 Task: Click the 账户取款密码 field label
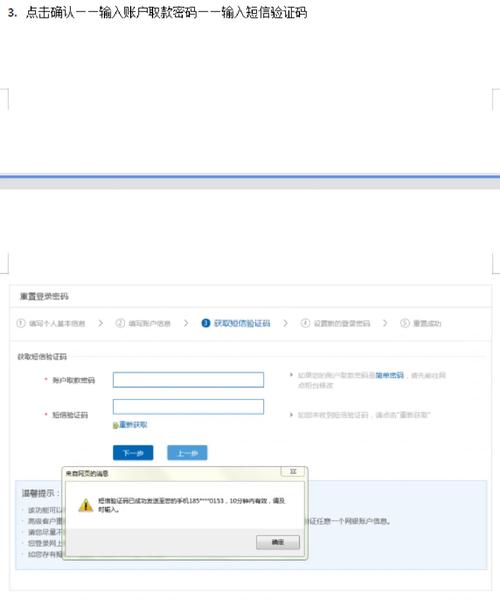click(74, 380)
